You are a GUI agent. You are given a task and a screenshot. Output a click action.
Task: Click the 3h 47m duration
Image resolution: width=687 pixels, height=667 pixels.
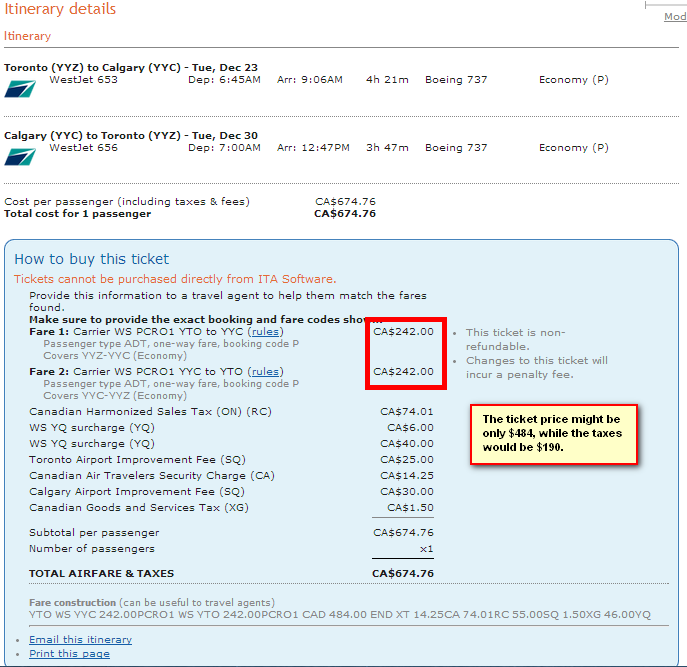tap(387, 148)
